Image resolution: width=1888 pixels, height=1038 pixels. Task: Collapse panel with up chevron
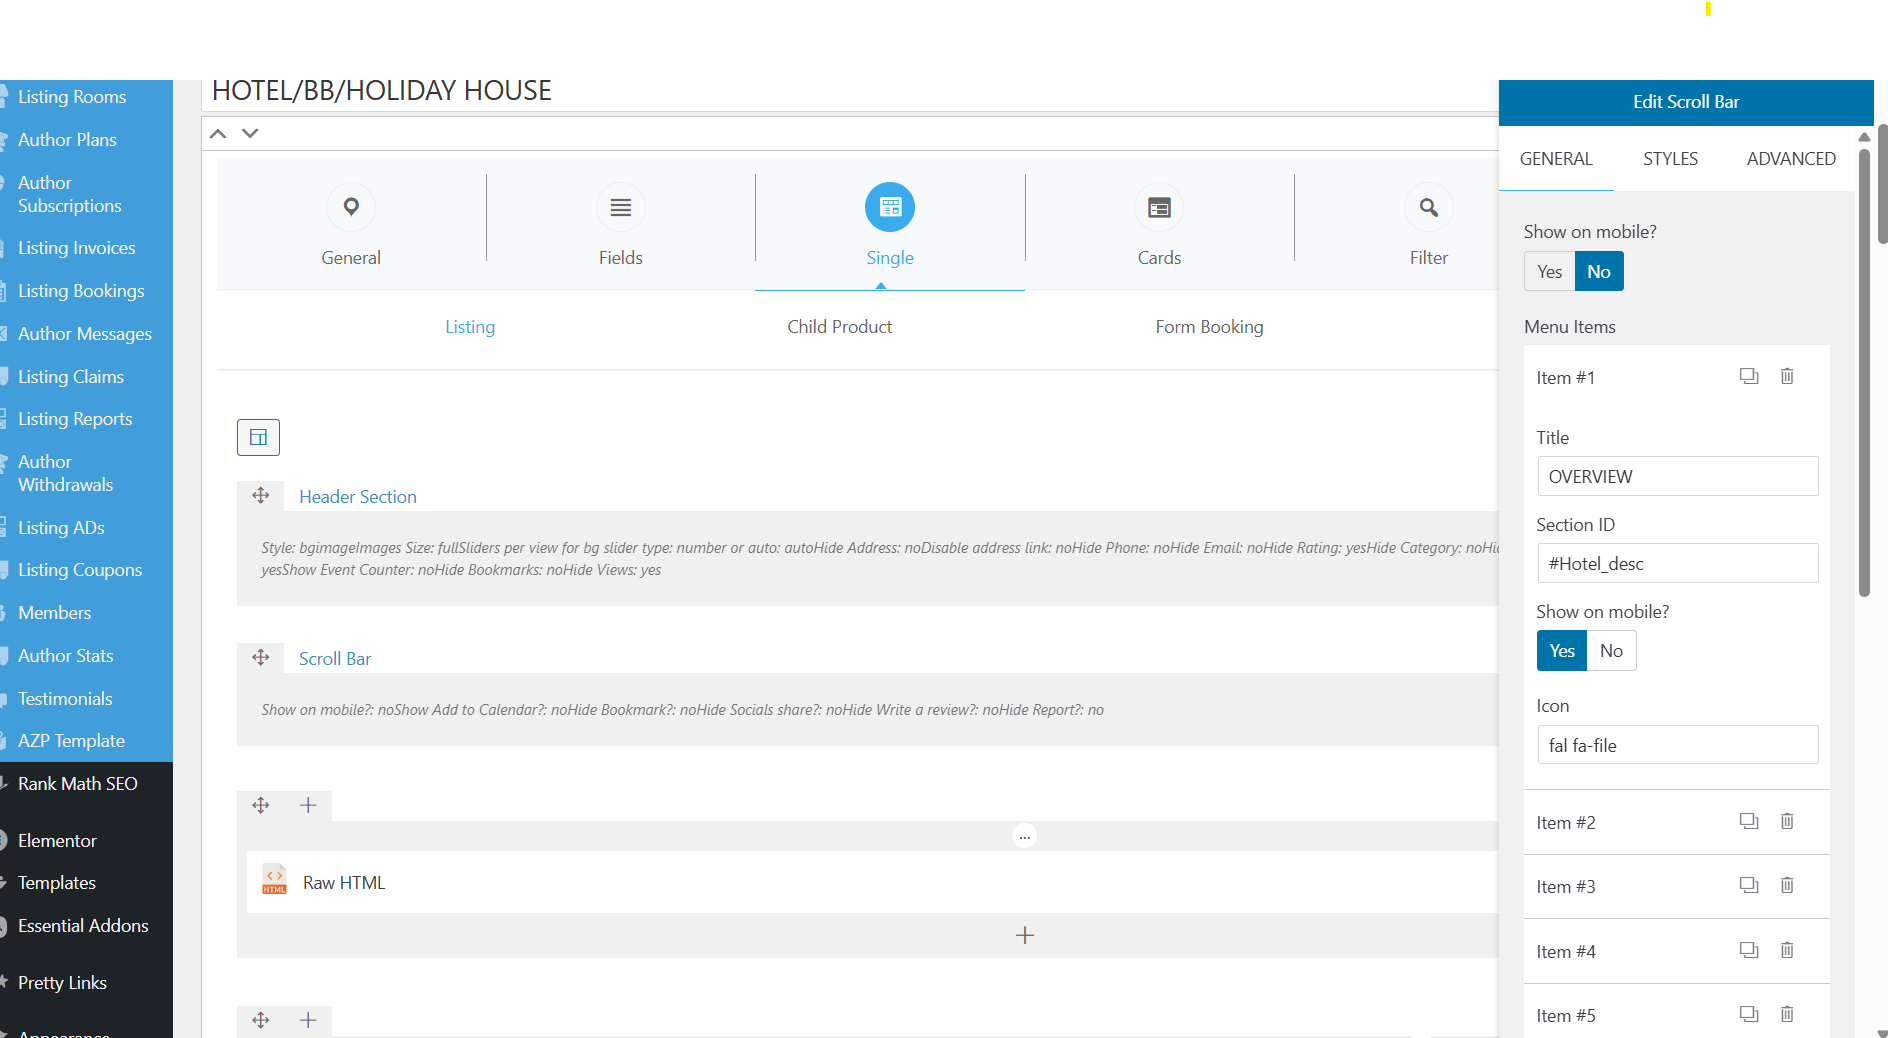tap(218, 133)
